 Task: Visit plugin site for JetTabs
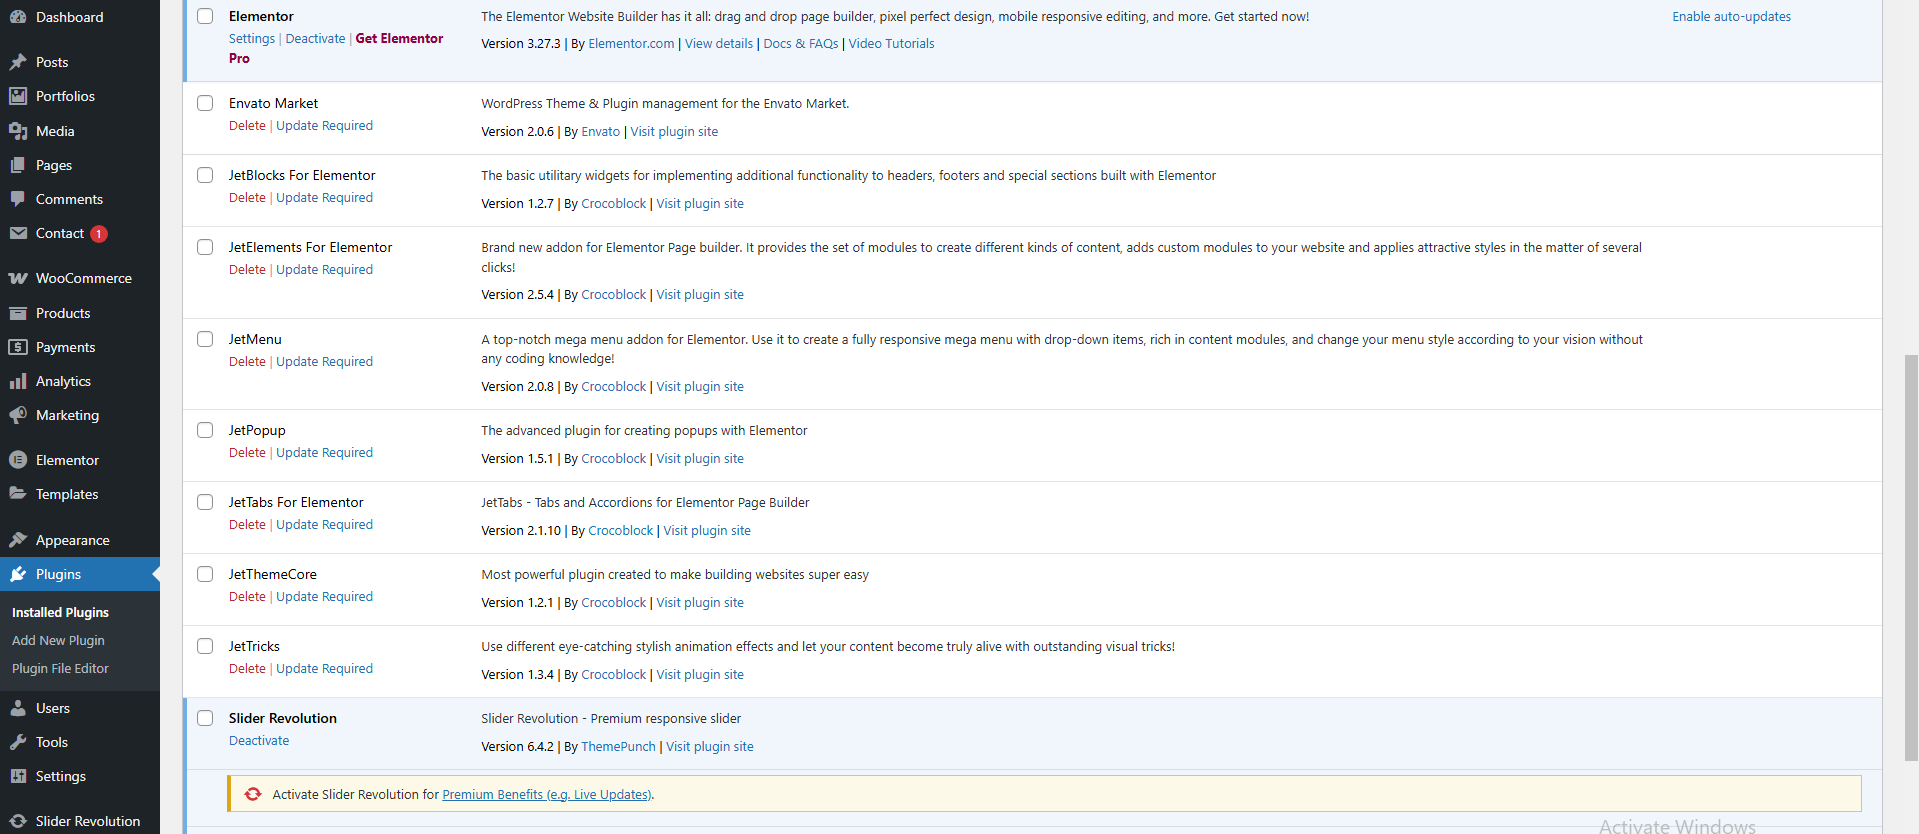[707, 530]
